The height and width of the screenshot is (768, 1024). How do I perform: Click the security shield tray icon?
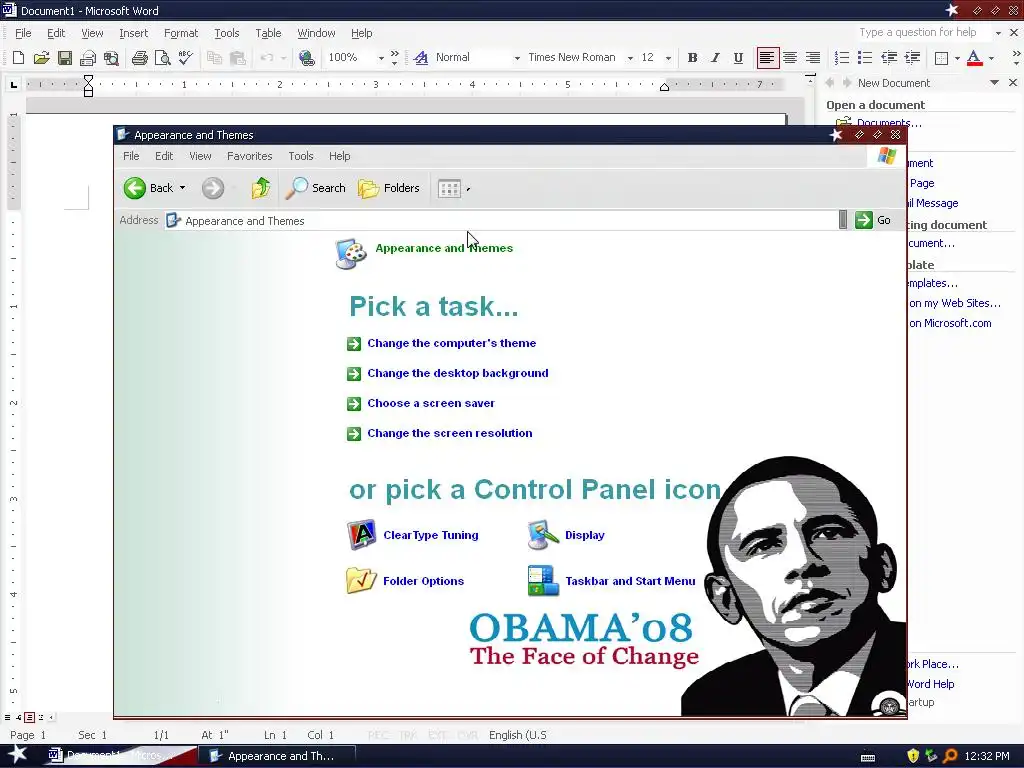913,756
